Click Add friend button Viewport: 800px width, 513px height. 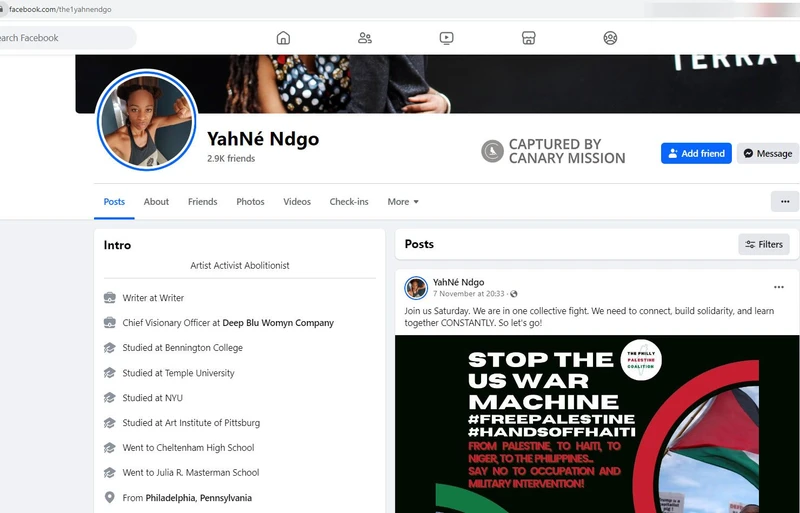[x=696, y=153]
